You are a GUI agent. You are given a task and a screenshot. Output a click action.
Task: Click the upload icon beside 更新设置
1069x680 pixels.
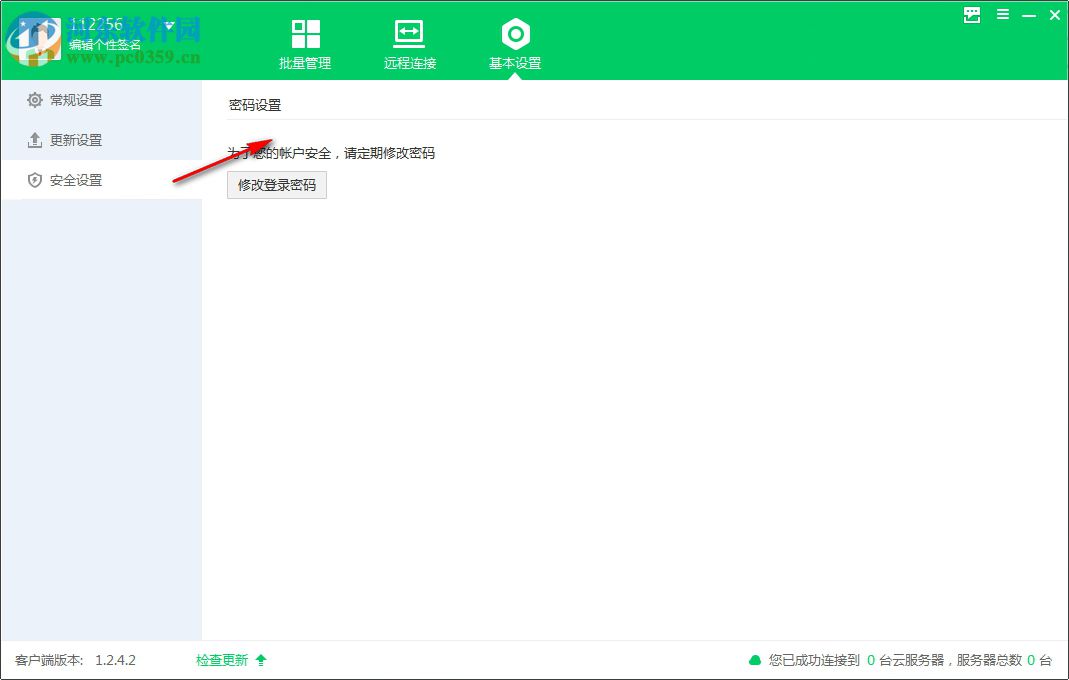click(32, 140)
